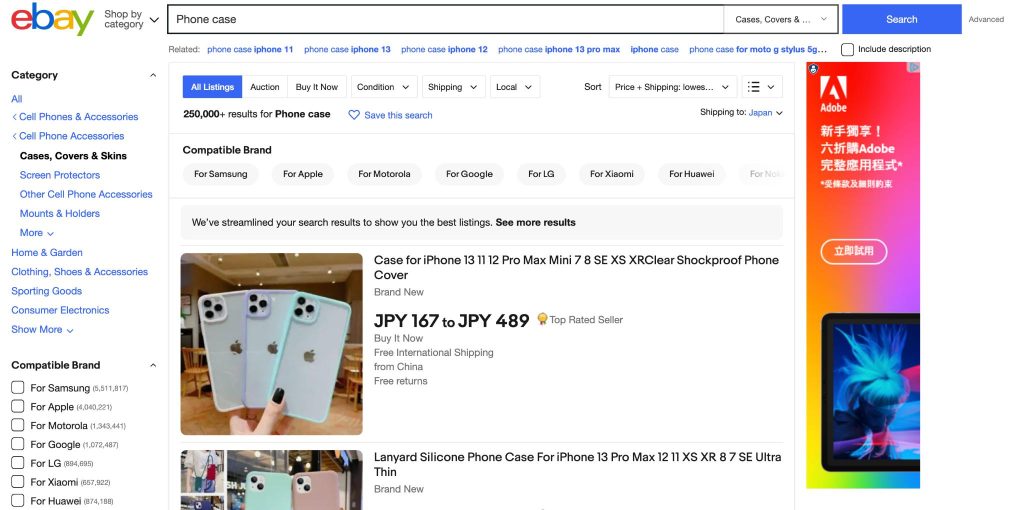Click See more results link
Image resolution: width=1024 pixels, height=510 pixels.
pyautogui.click(x=536, y=223)
